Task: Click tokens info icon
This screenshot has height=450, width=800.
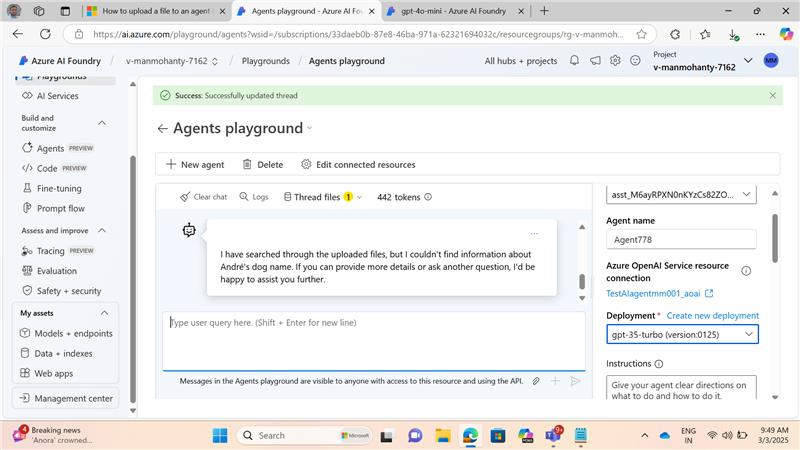Action: click(428, 197)
